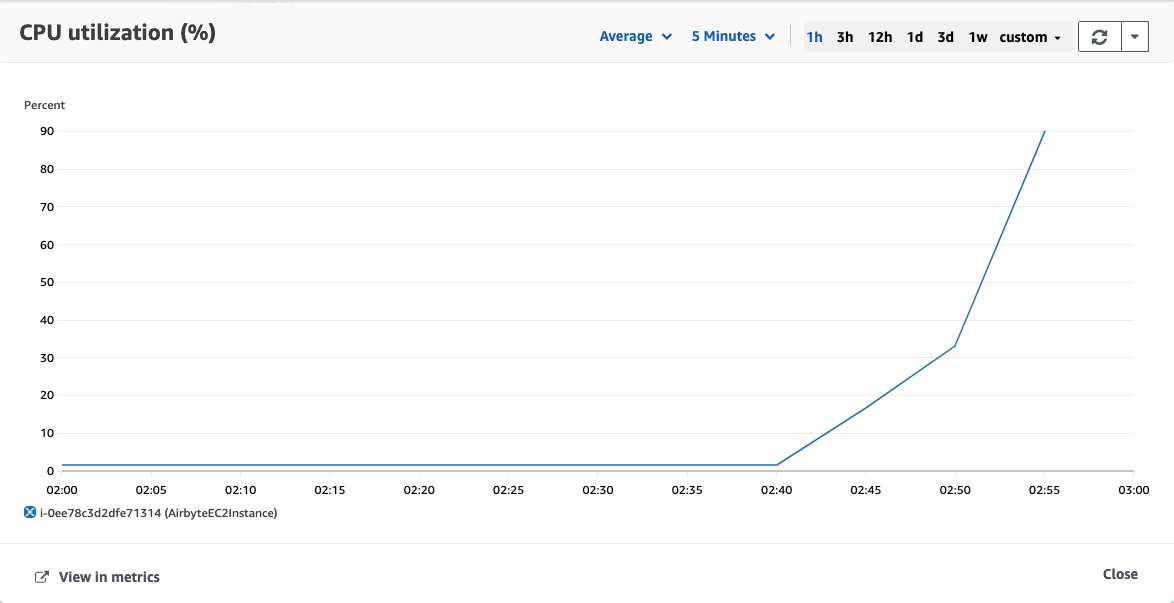Choose the 3d time range
Viewport: 1174px width, 603px height.
pyautogui.click(x=946, y=37)
